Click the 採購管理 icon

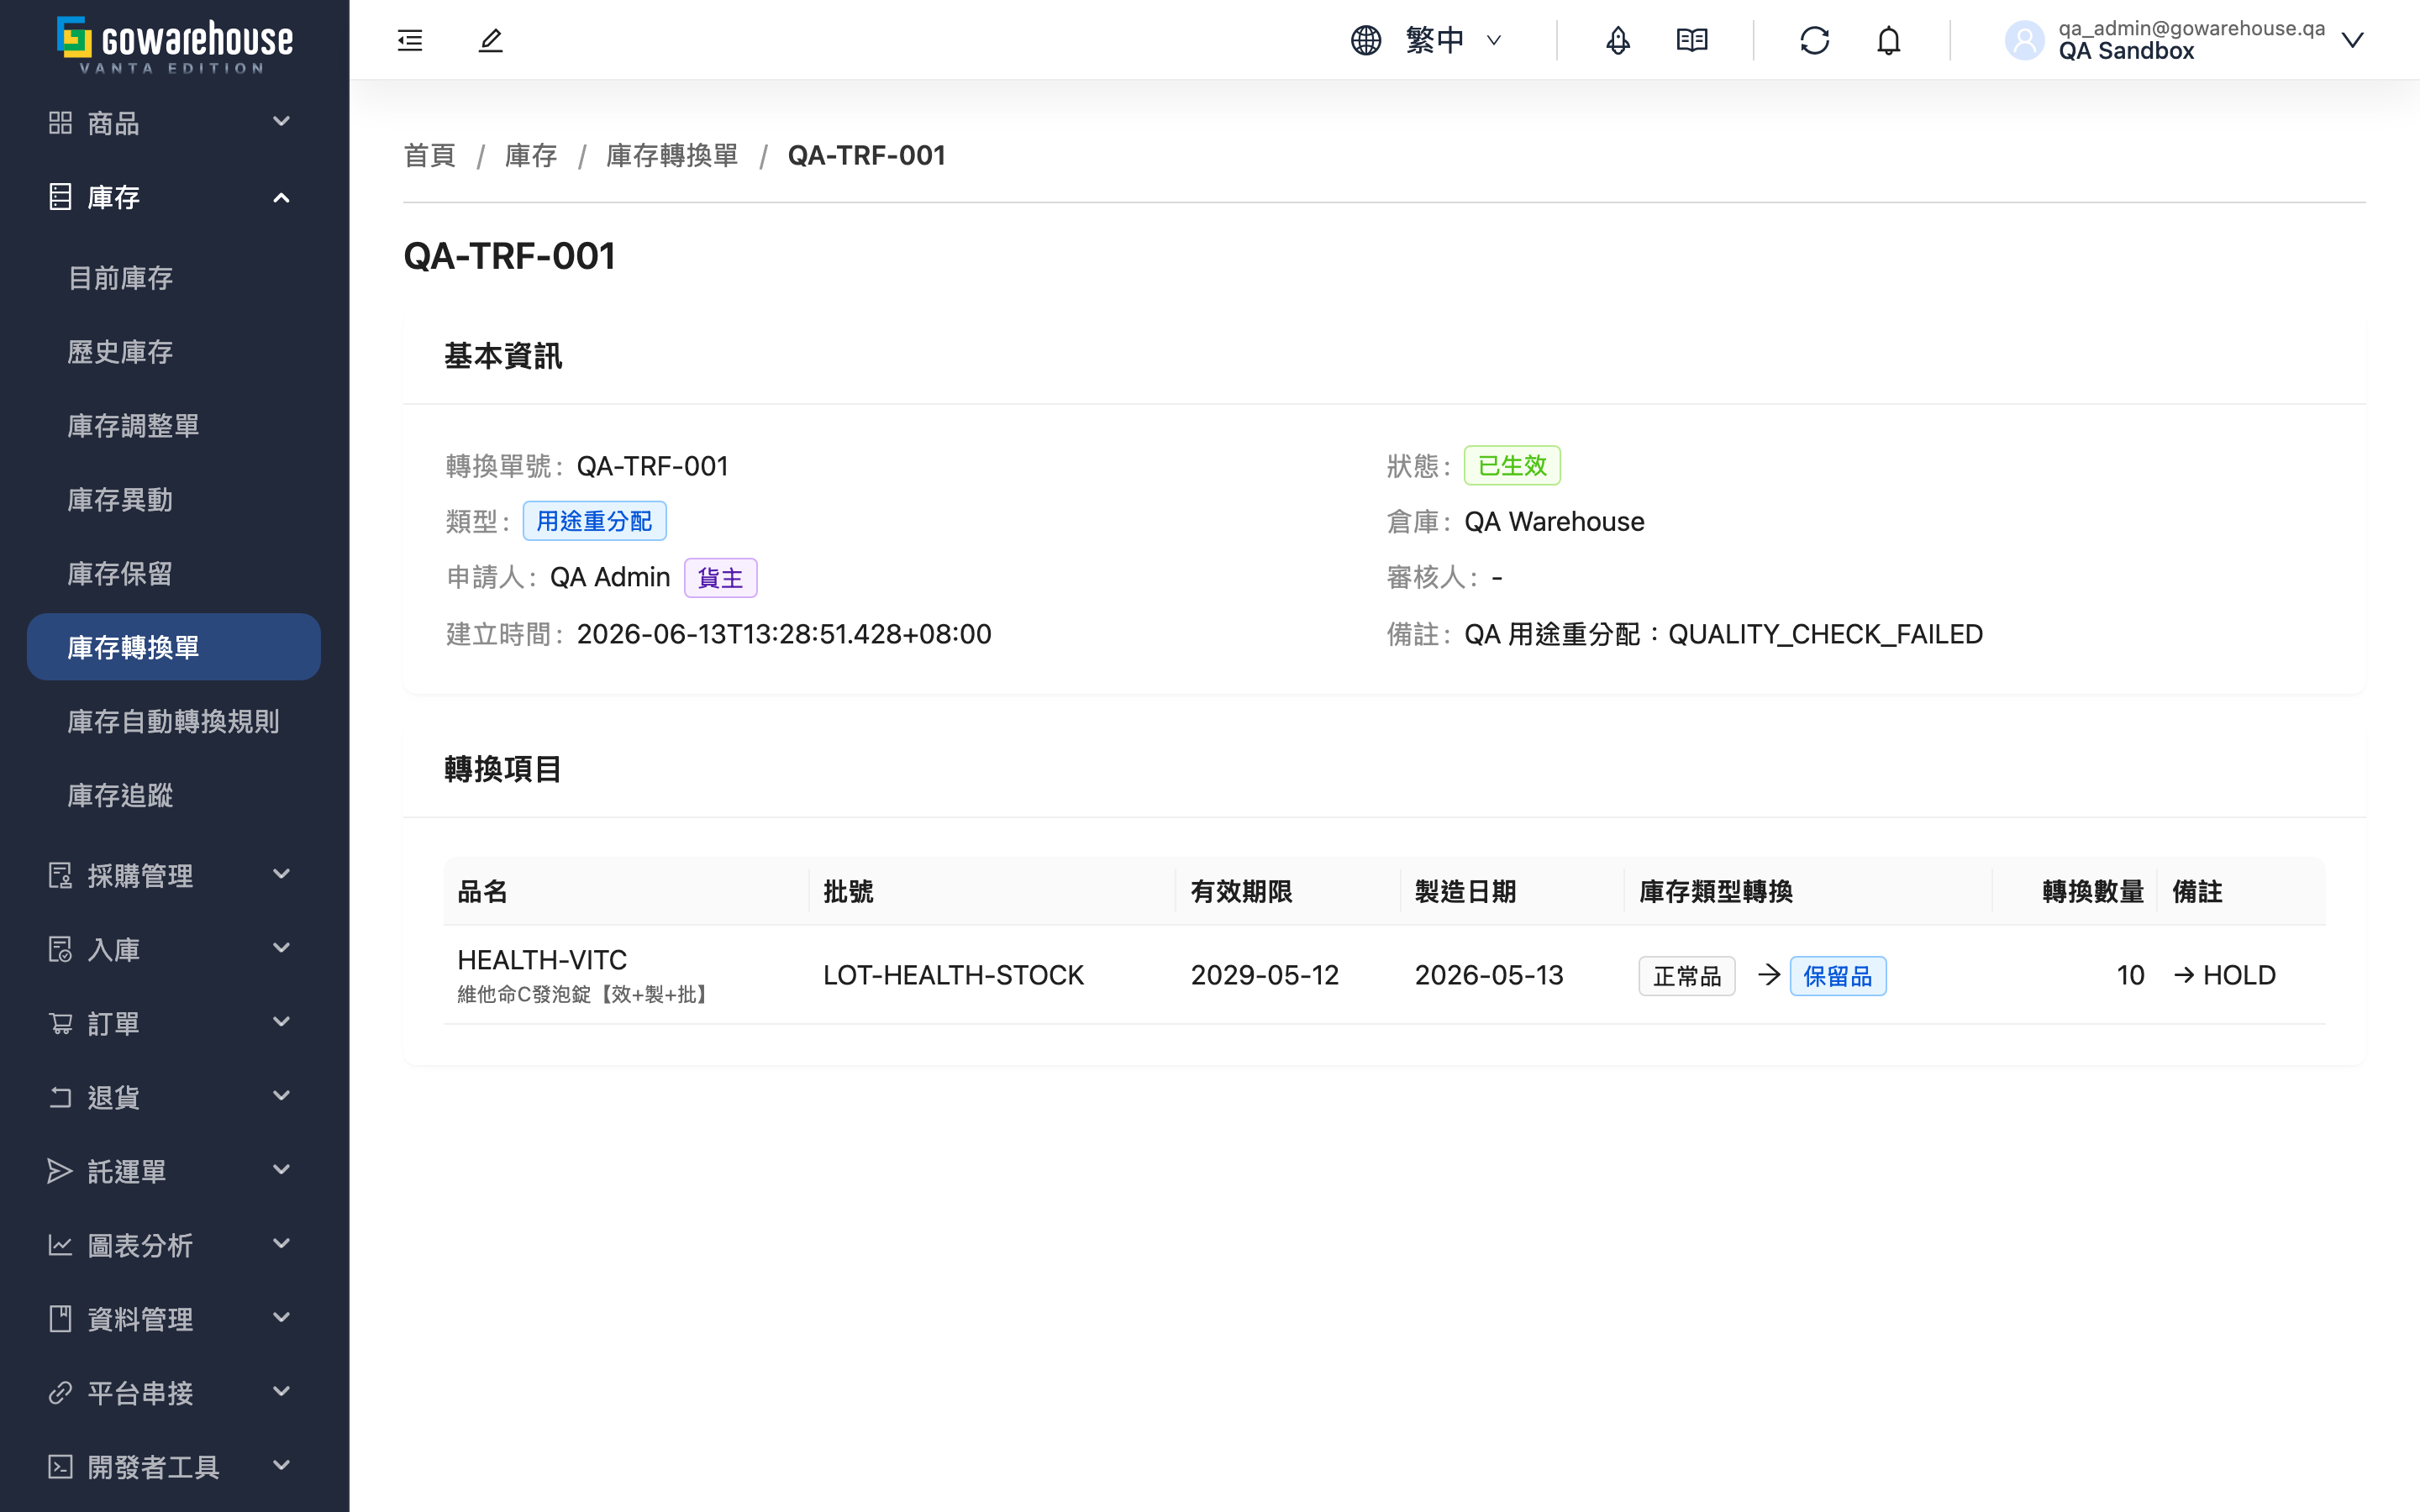pyautogui.click(x=60, y=875)
